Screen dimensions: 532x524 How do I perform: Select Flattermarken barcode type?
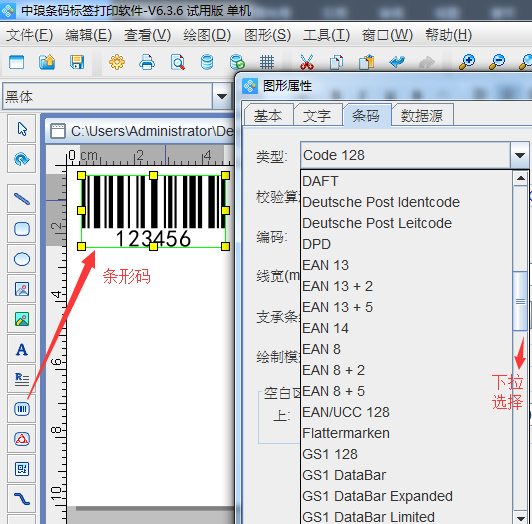407,434
